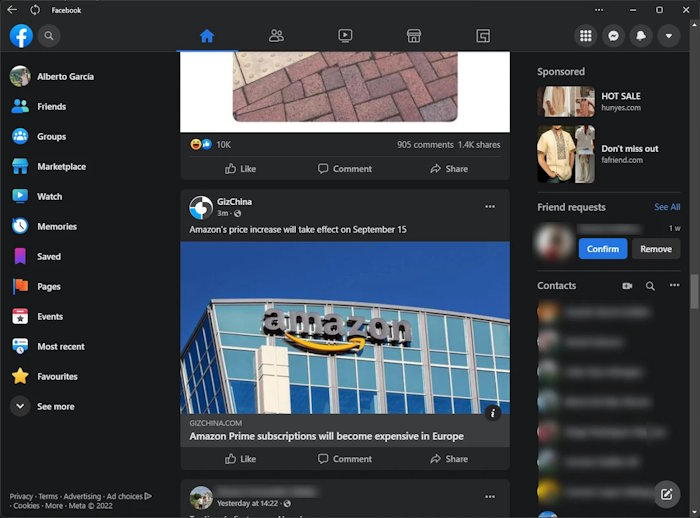Click the page vertical scrollbar thumb
The height and width of the screenshot is (518, 700).
(x=695, y=291)
